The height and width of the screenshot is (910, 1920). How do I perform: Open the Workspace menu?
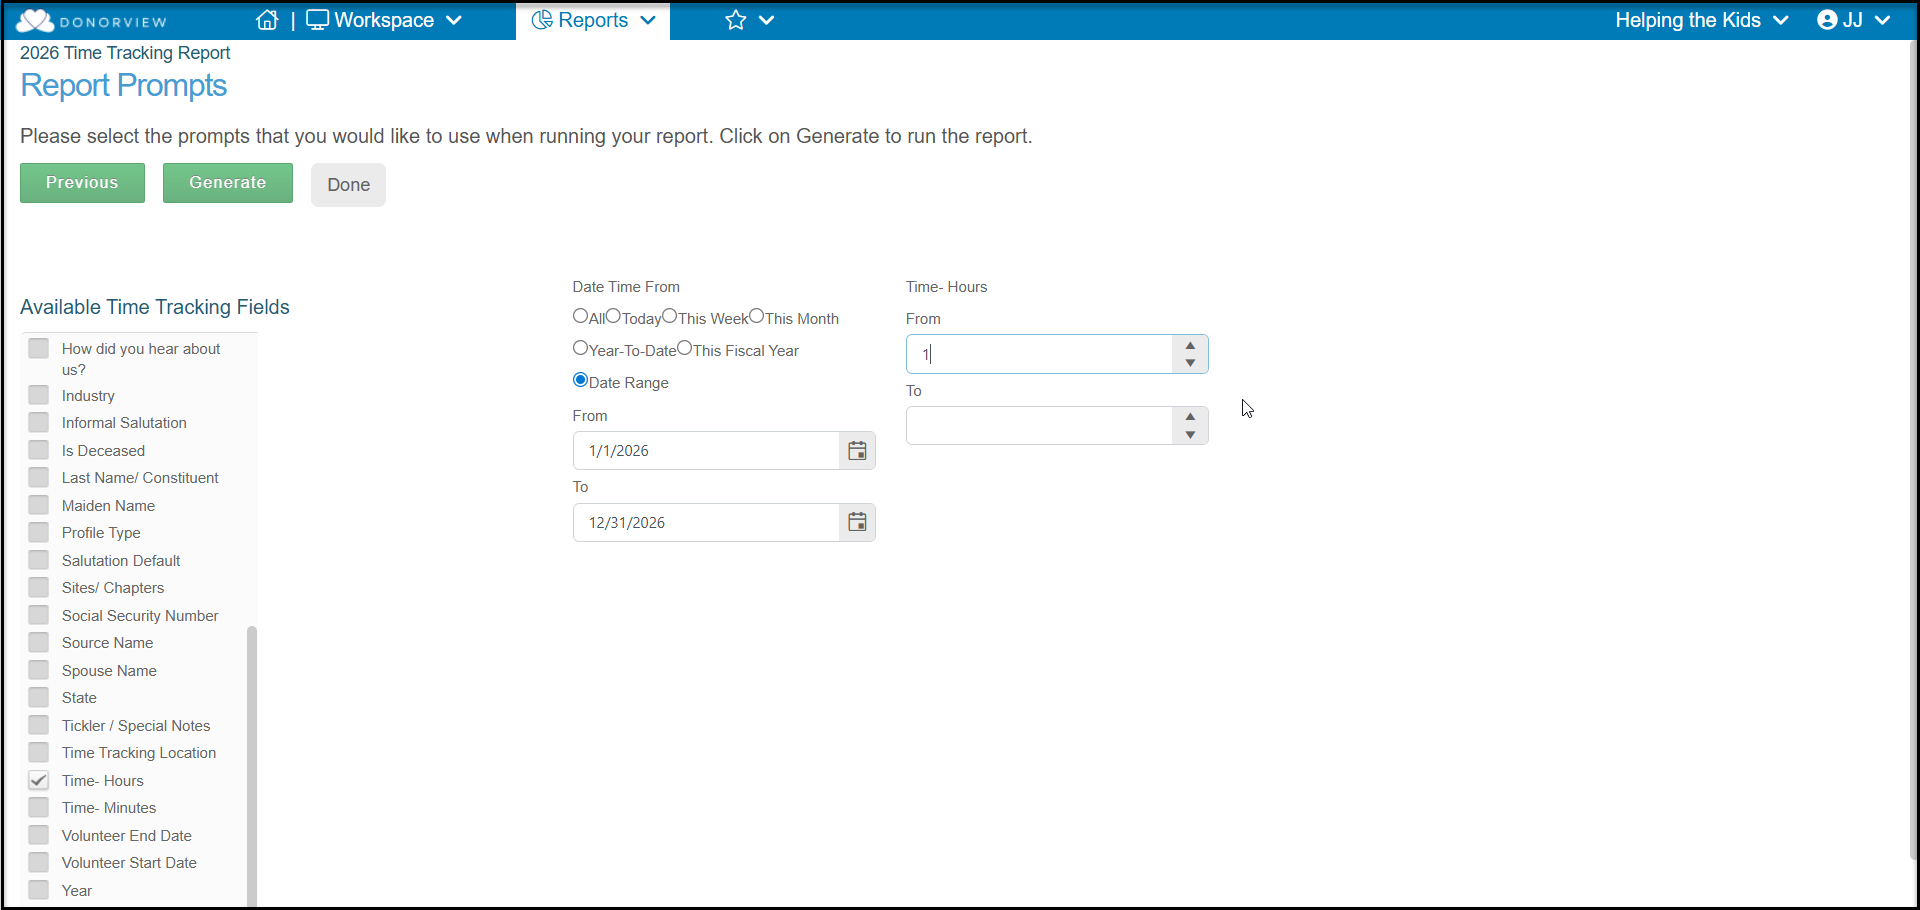pos(384,20)
